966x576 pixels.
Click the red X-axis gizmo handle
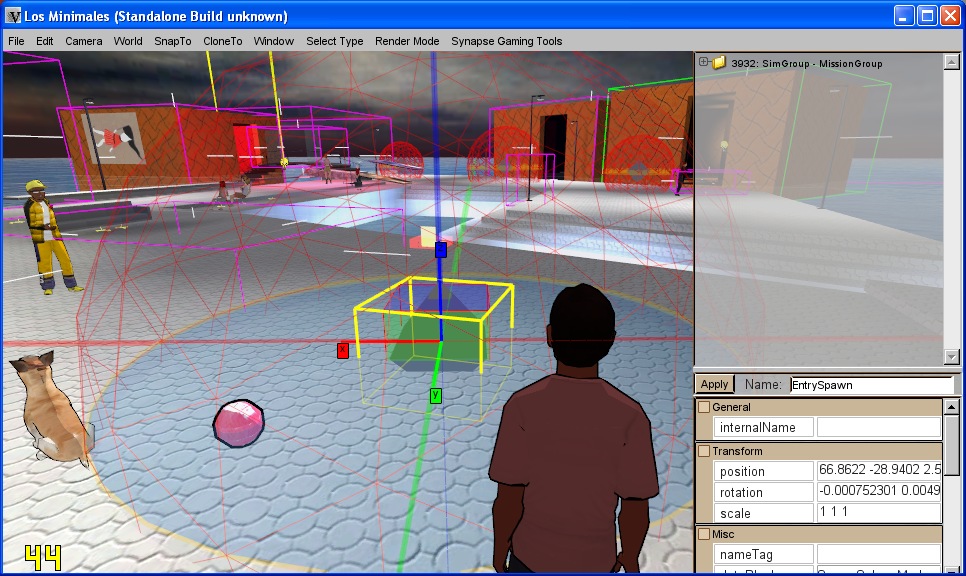342,350
